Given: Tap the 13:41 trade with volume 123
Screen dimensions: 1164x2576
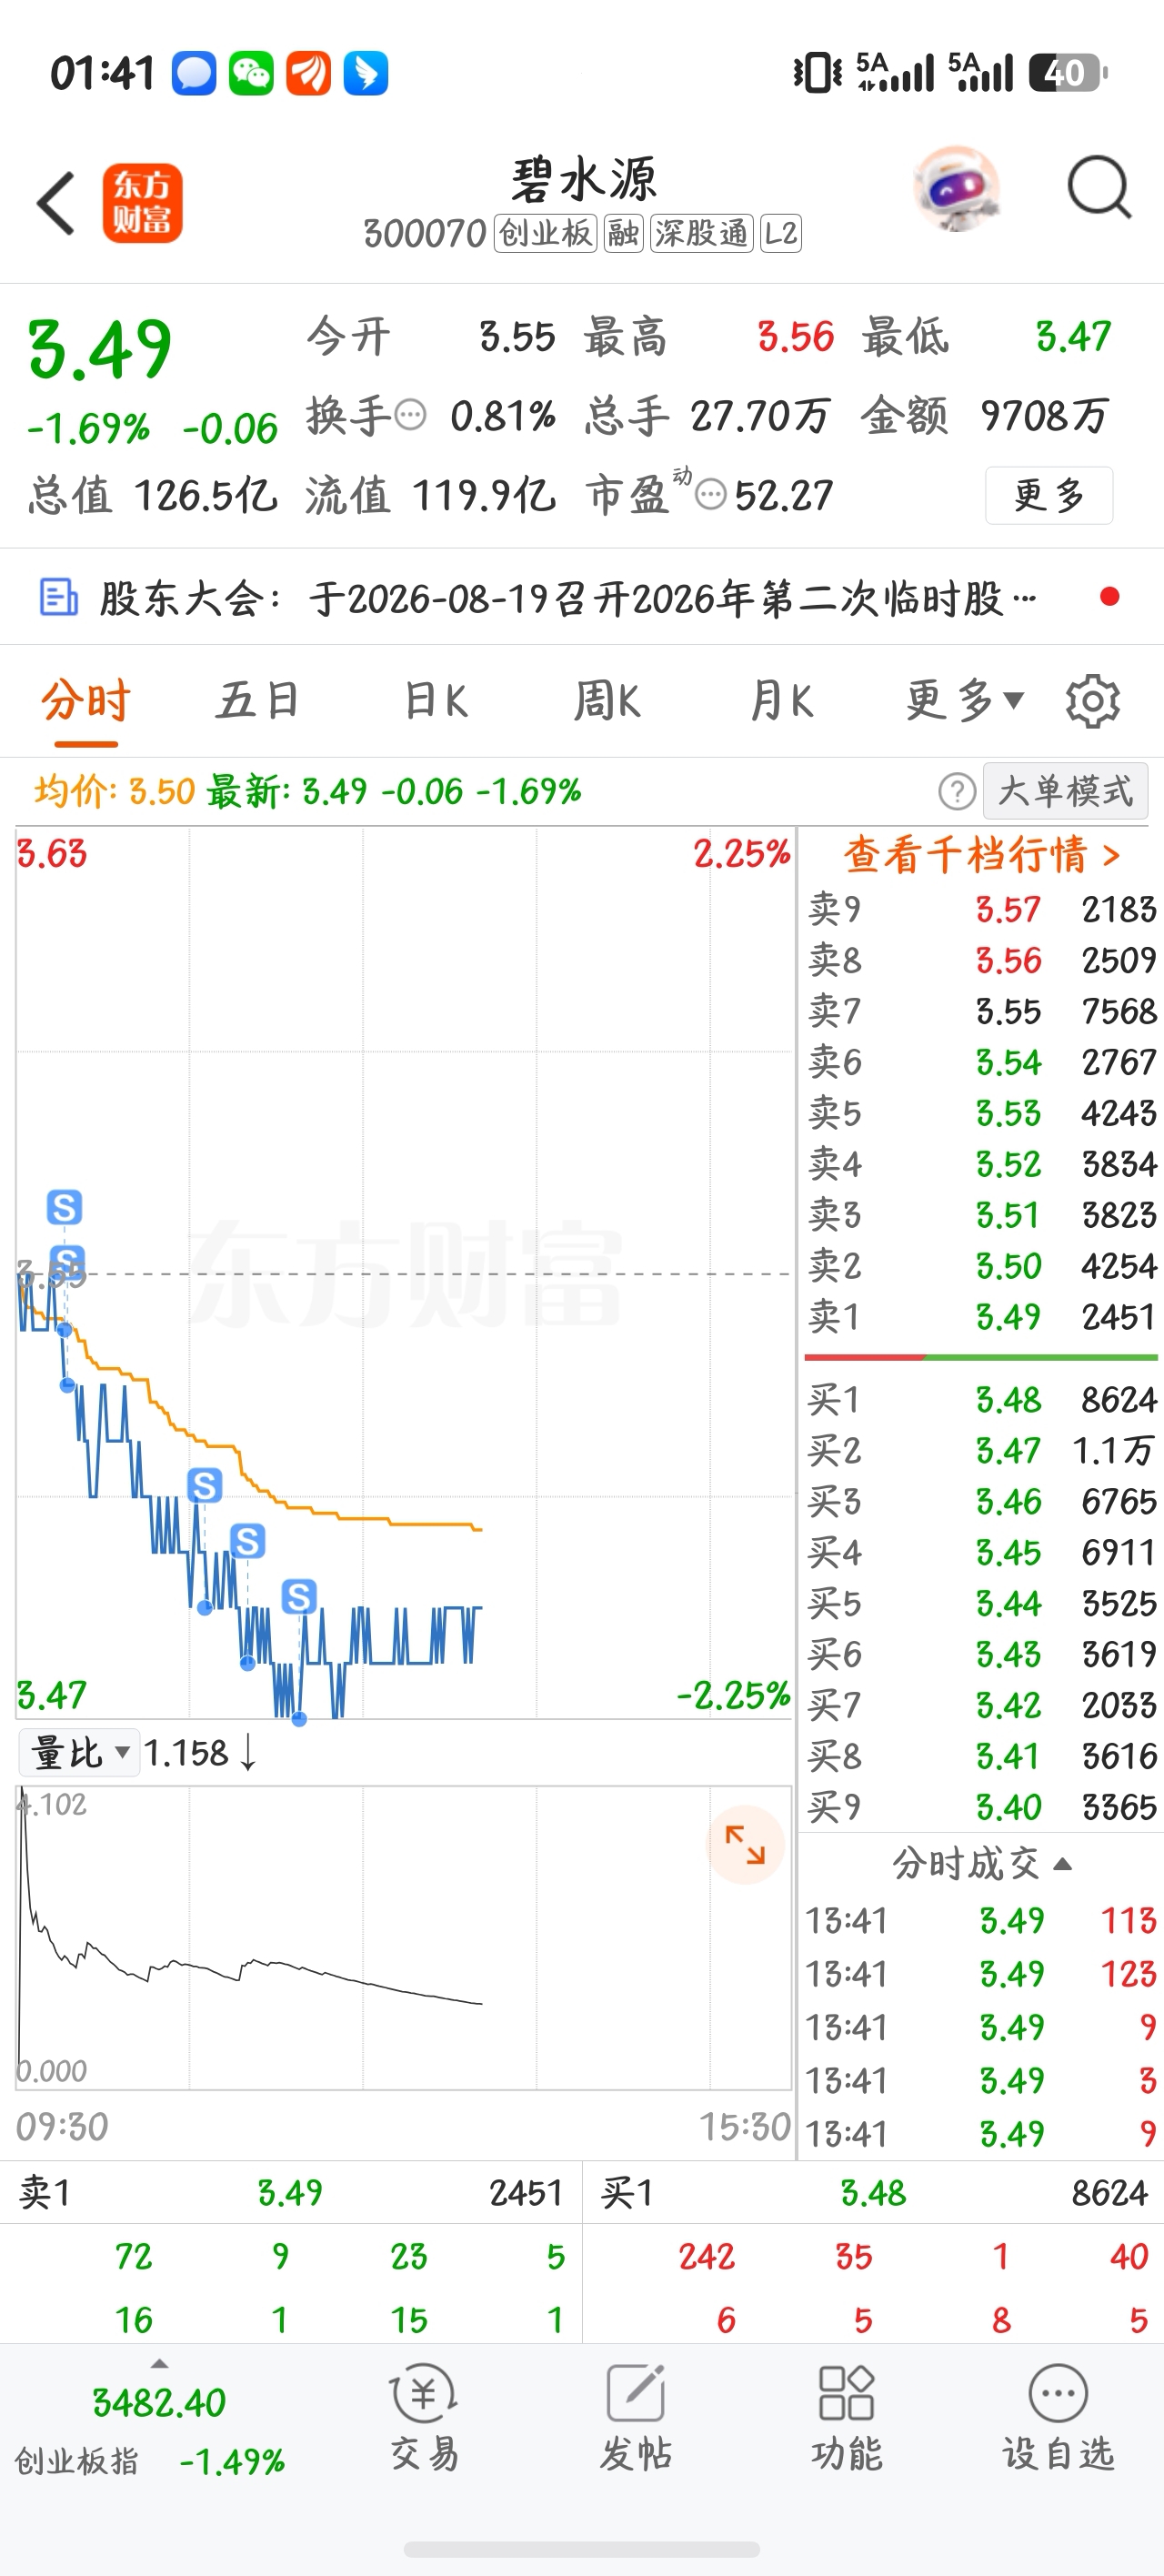Looking at the screenshot, I should click(x=981, y=1973).
